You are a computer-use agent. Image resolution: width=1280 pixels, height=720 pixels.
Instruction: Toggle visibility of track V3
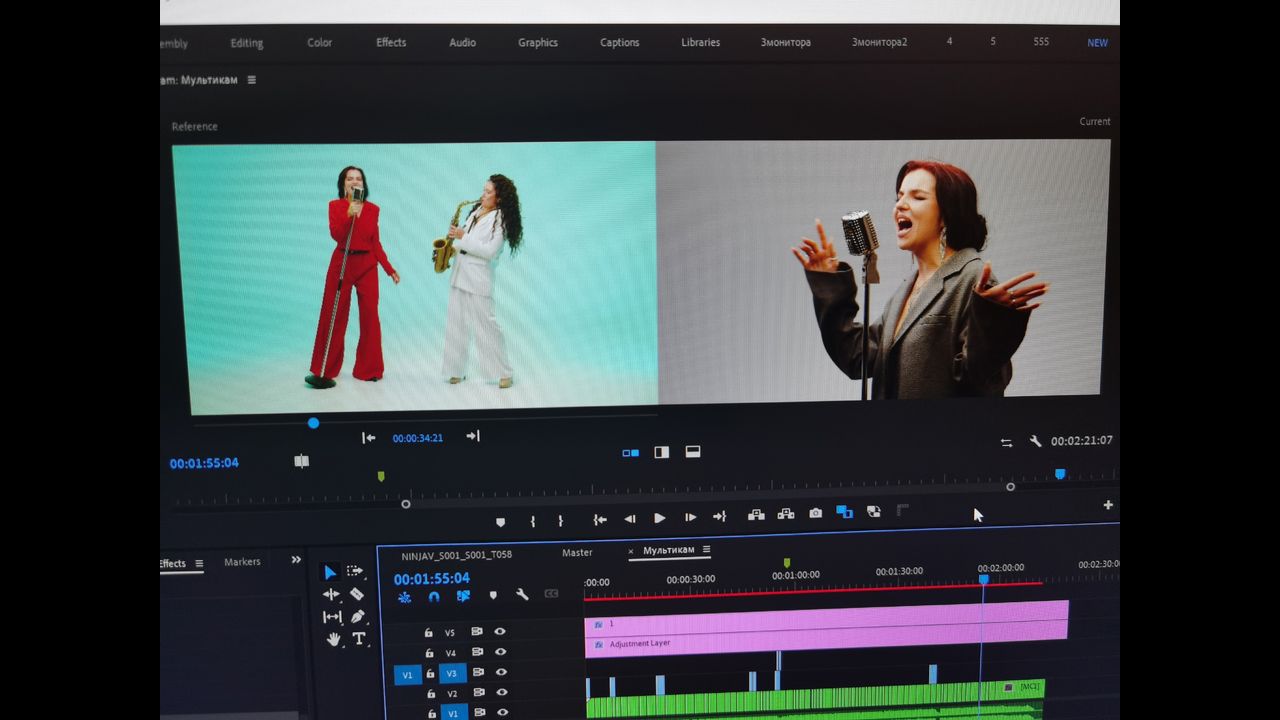501,673
